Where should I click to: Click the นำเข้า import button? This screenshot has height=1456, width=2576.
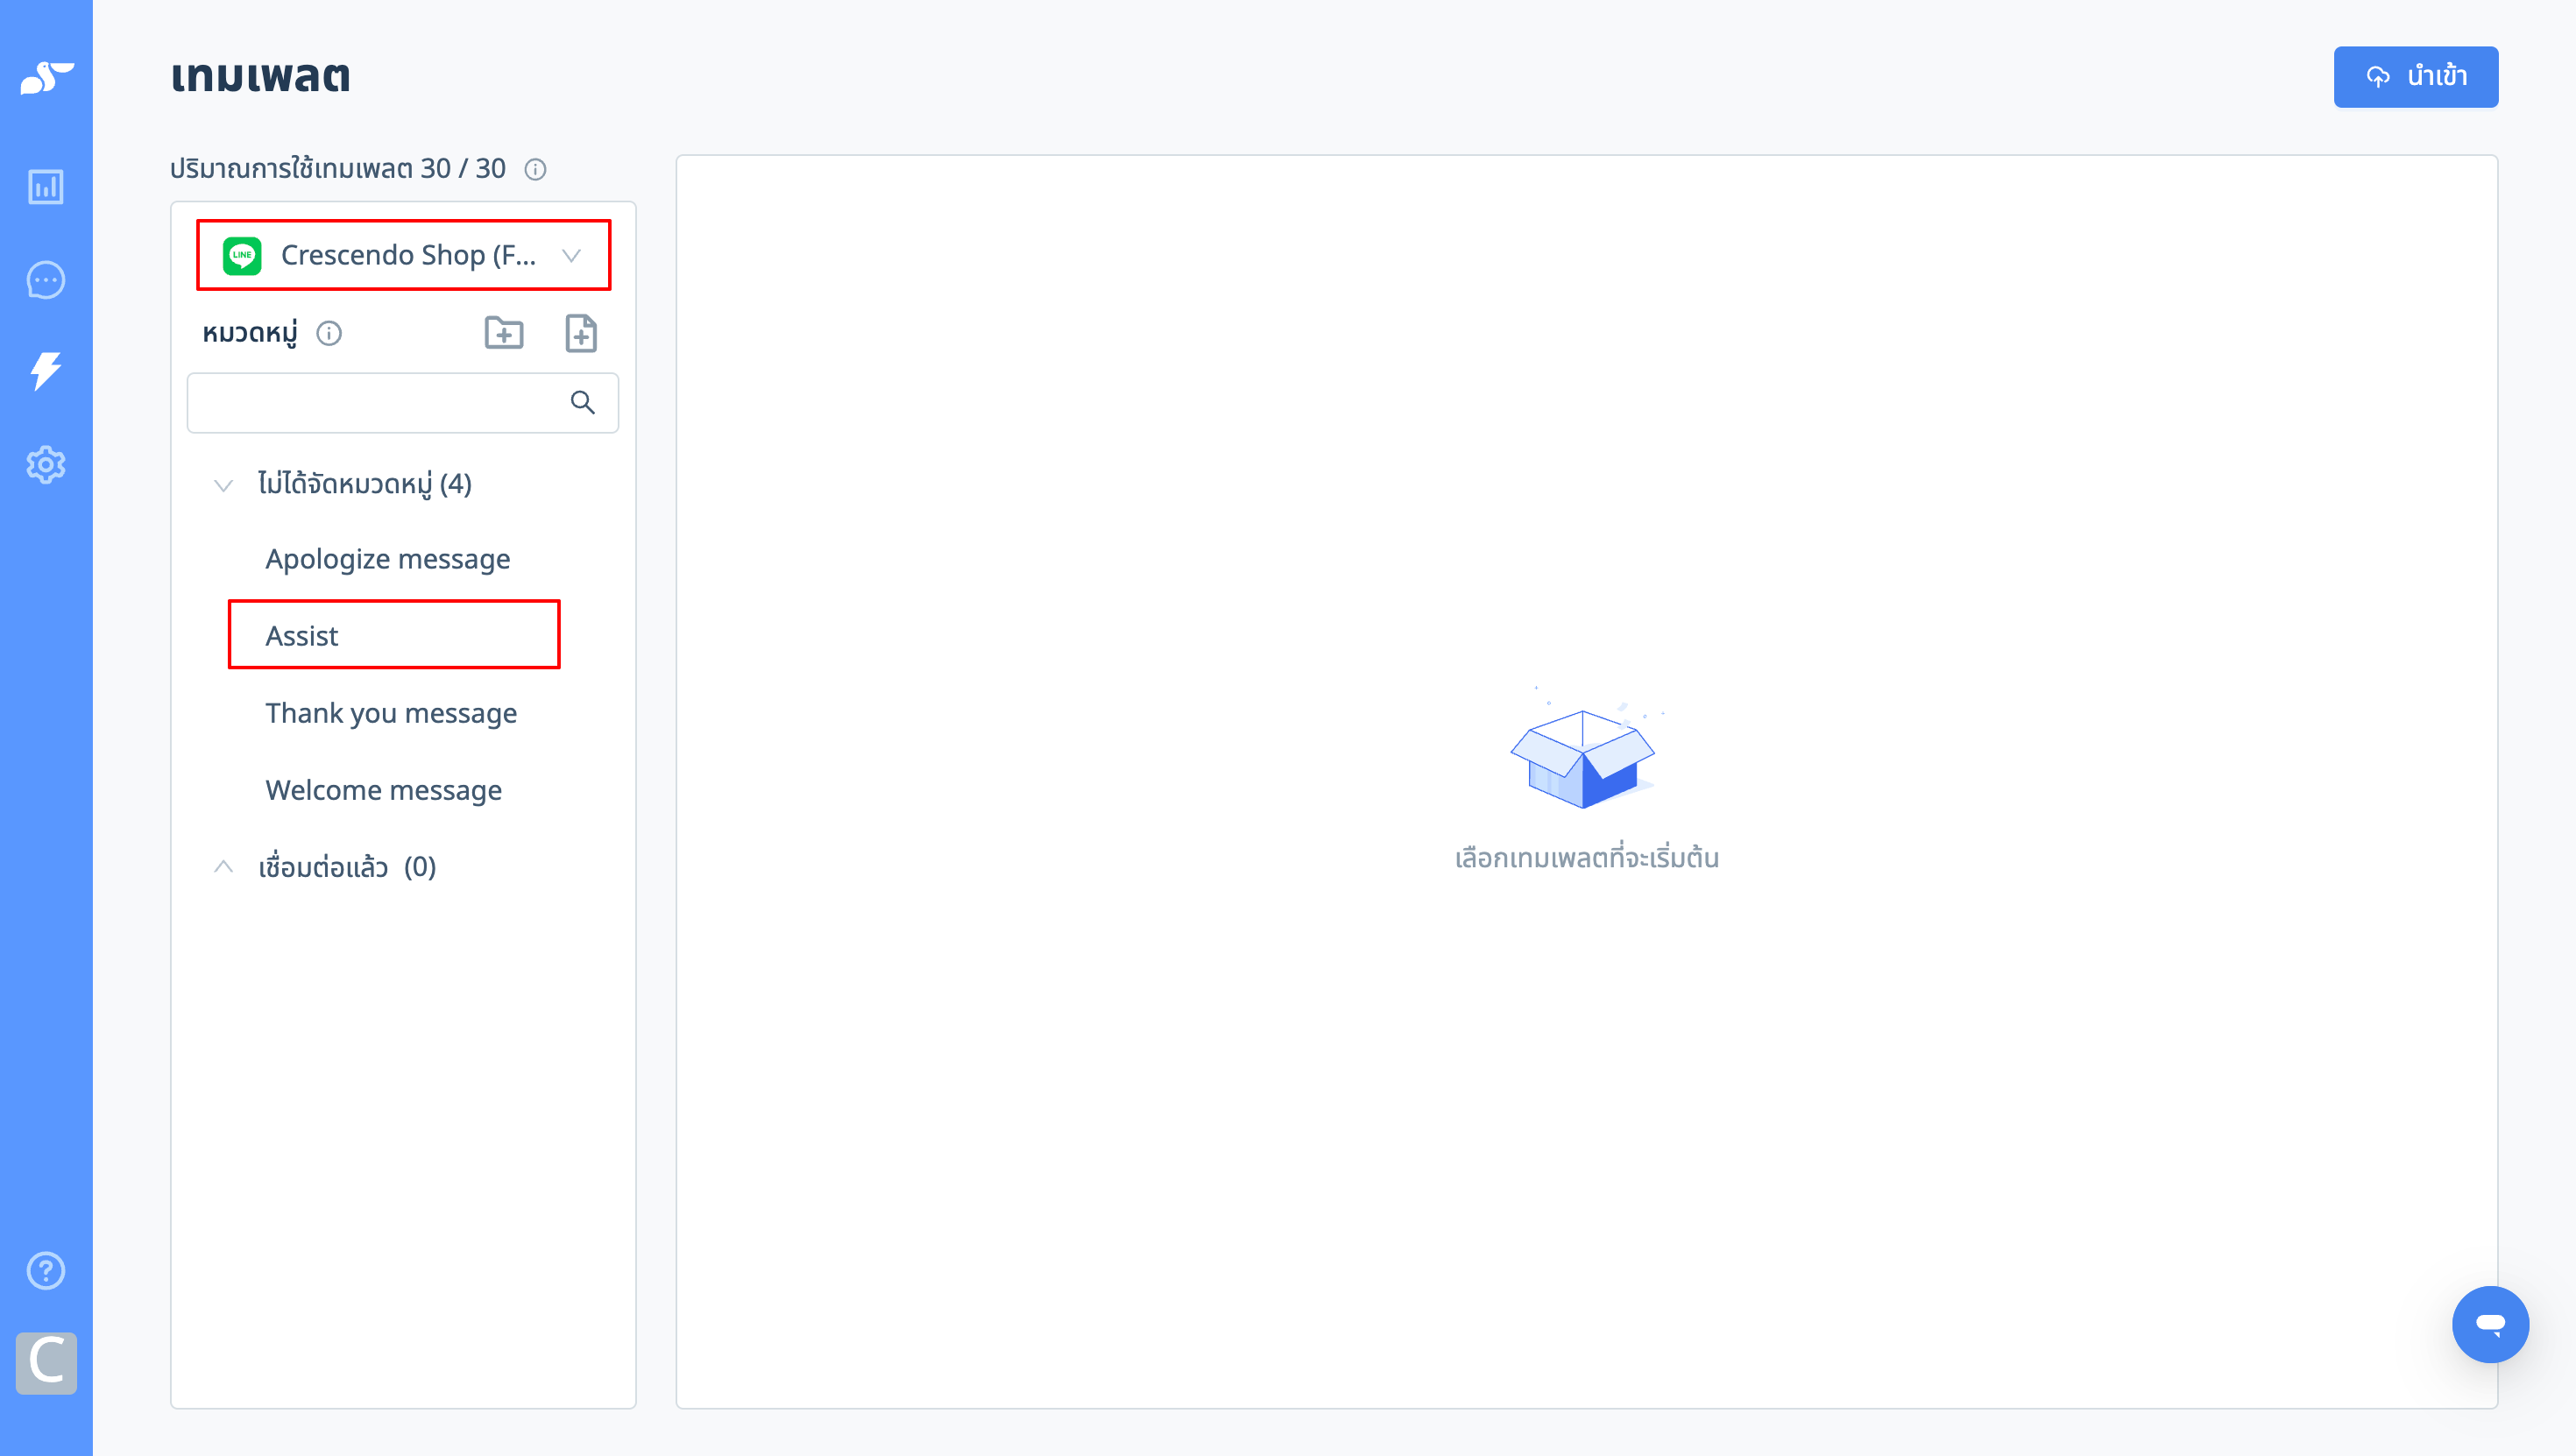click(2415, 76)
